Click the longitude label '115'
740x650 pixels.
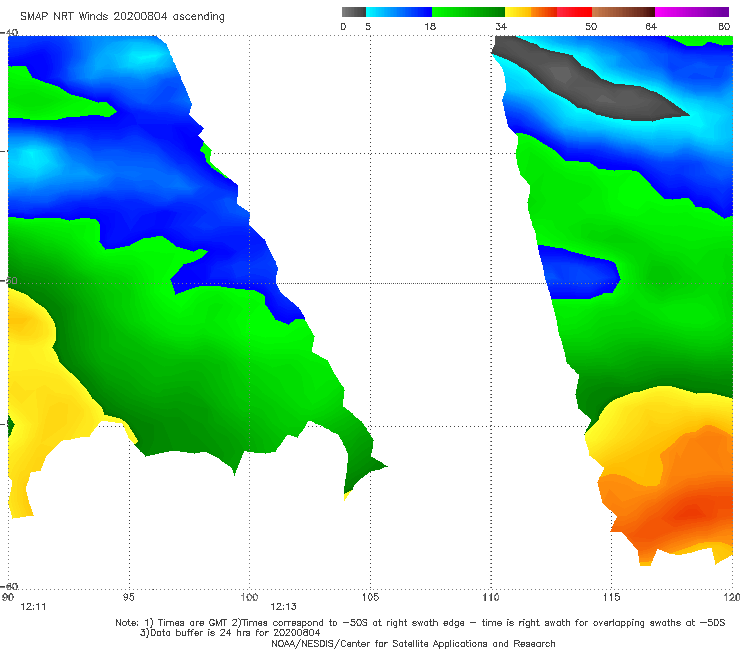click(612, 598)
